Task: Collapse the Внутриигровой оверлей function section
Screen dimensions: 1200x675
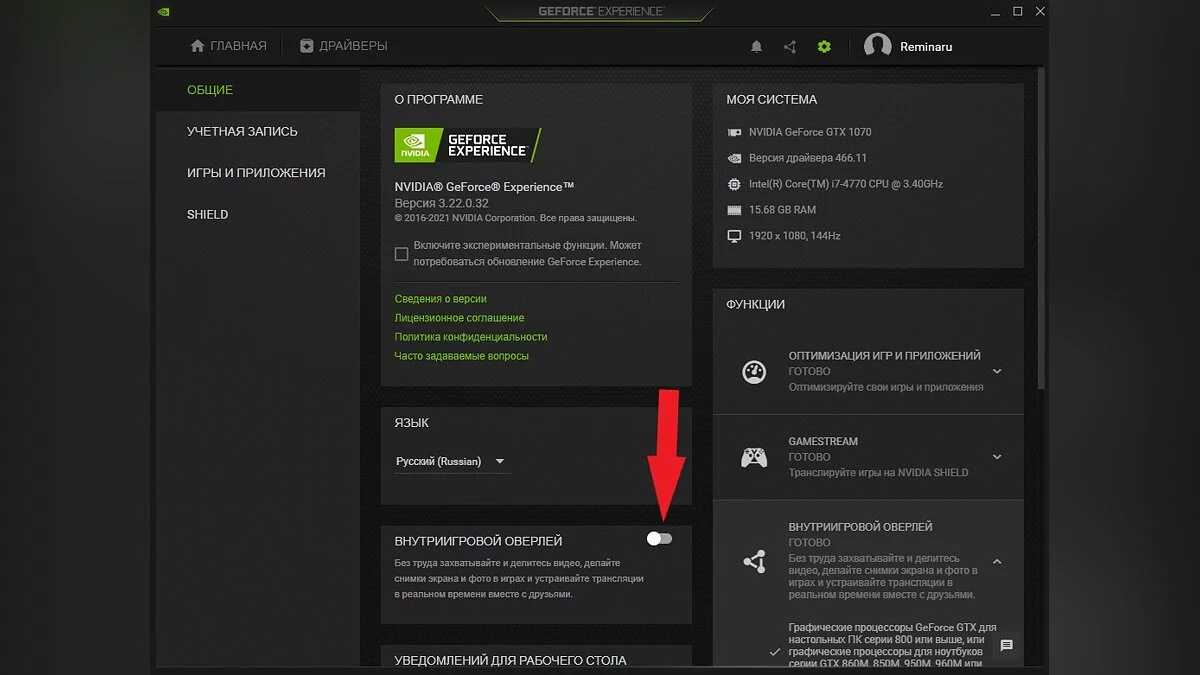Action: click(x=997, y=561)
